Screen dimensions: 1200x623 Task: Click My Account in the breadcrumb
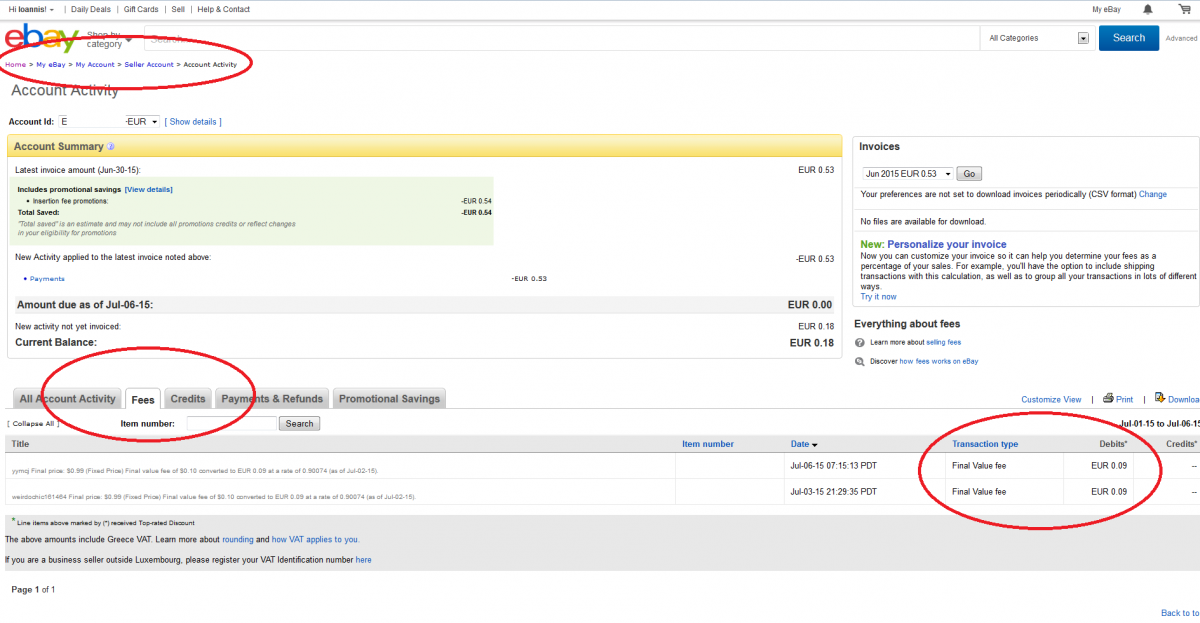click(x=95, y=64)
